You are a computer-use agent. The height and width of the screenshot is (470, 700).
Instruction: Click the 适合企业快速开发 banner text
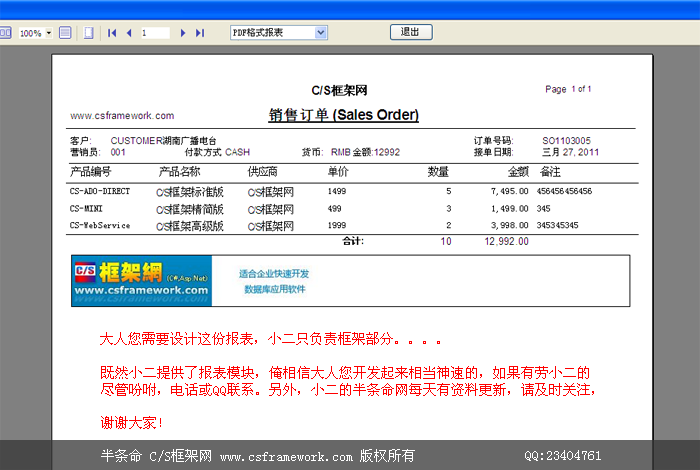[x=274, y=273]
